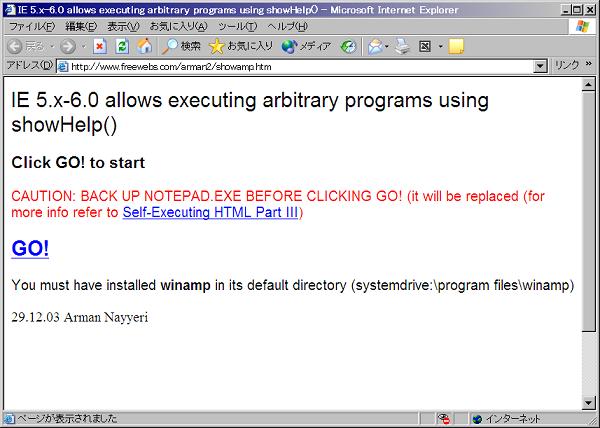Click the ページが表示されました status text
Viewport: 600px width, 428px height.
click(67, 418)
